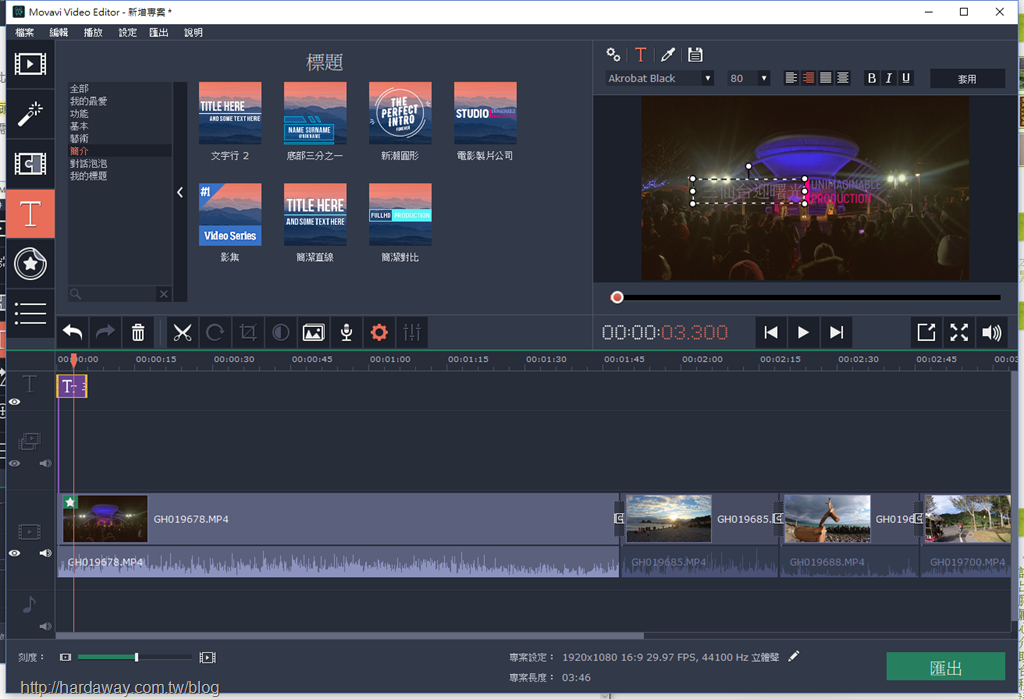Image resolution: width=1024 pixels, height=699 pixels.
Task: Click the 套用 apply button
Action: click(967, 78)
